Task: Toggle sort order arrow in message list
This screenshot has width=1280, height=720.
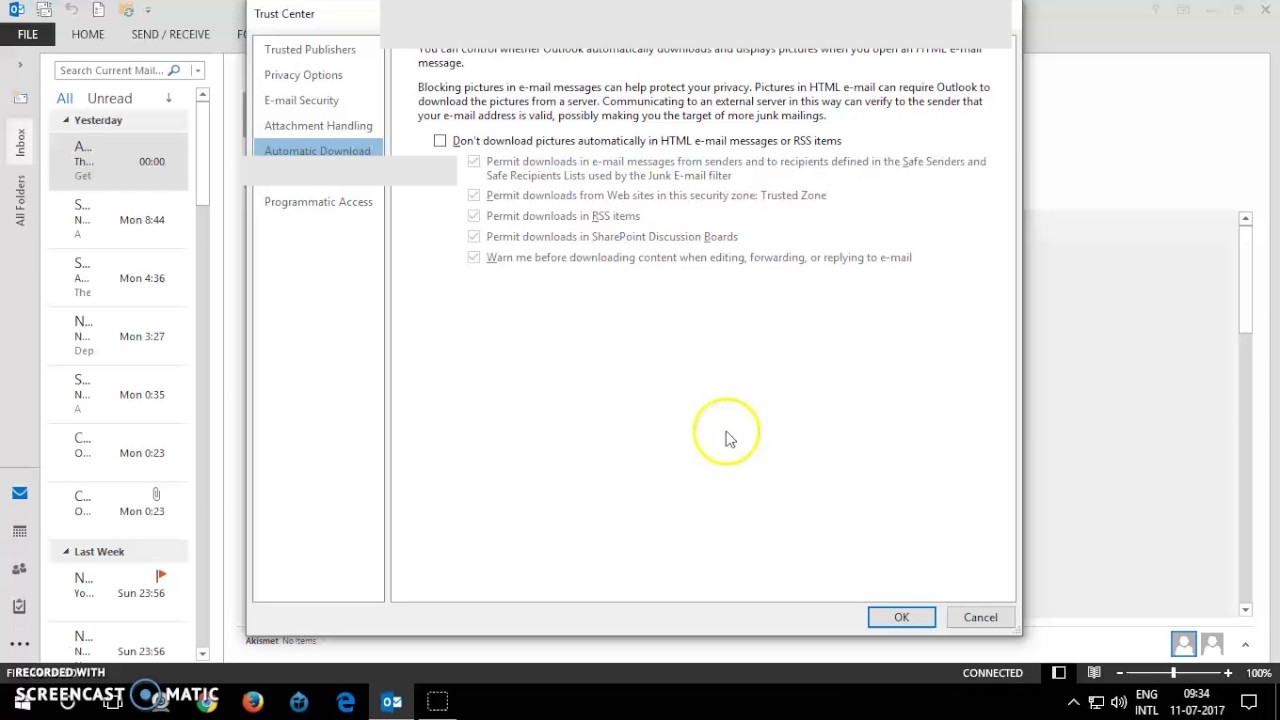Action: pyautogui.click(x=169, y=98)
